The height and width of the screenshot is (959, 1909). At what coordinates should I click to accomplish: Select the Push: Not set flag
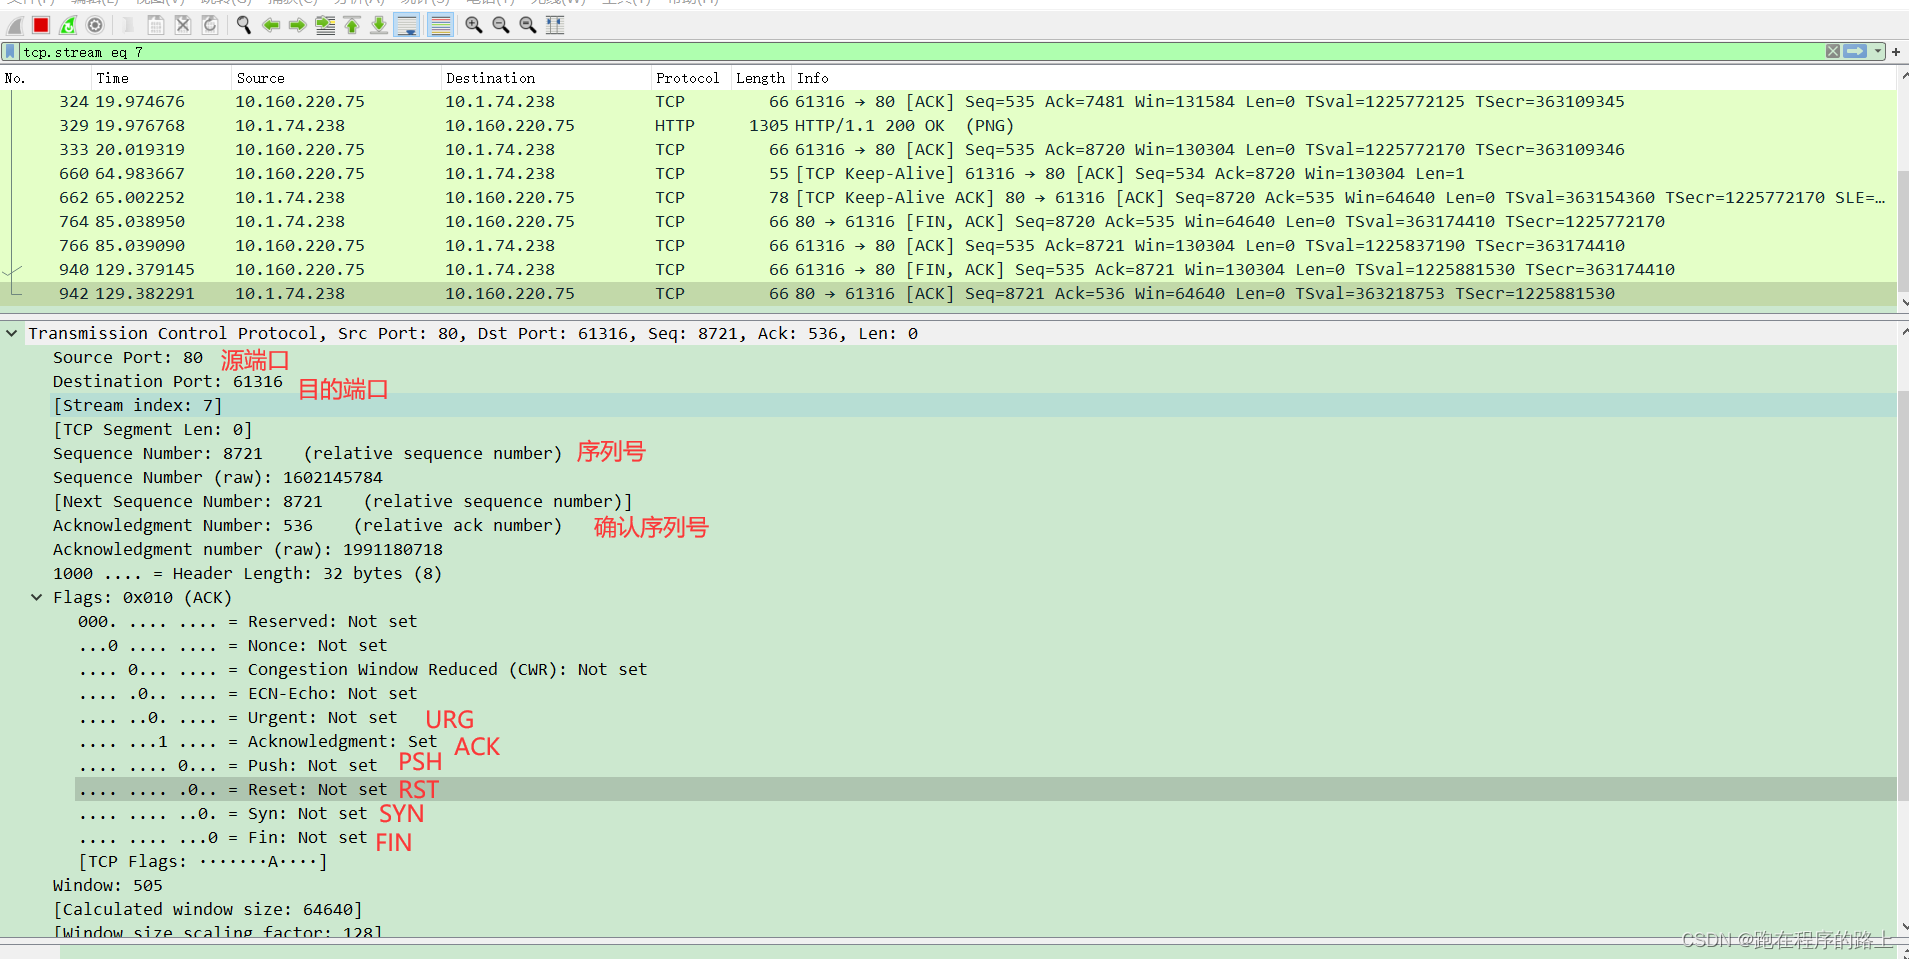tap(228, 766)
